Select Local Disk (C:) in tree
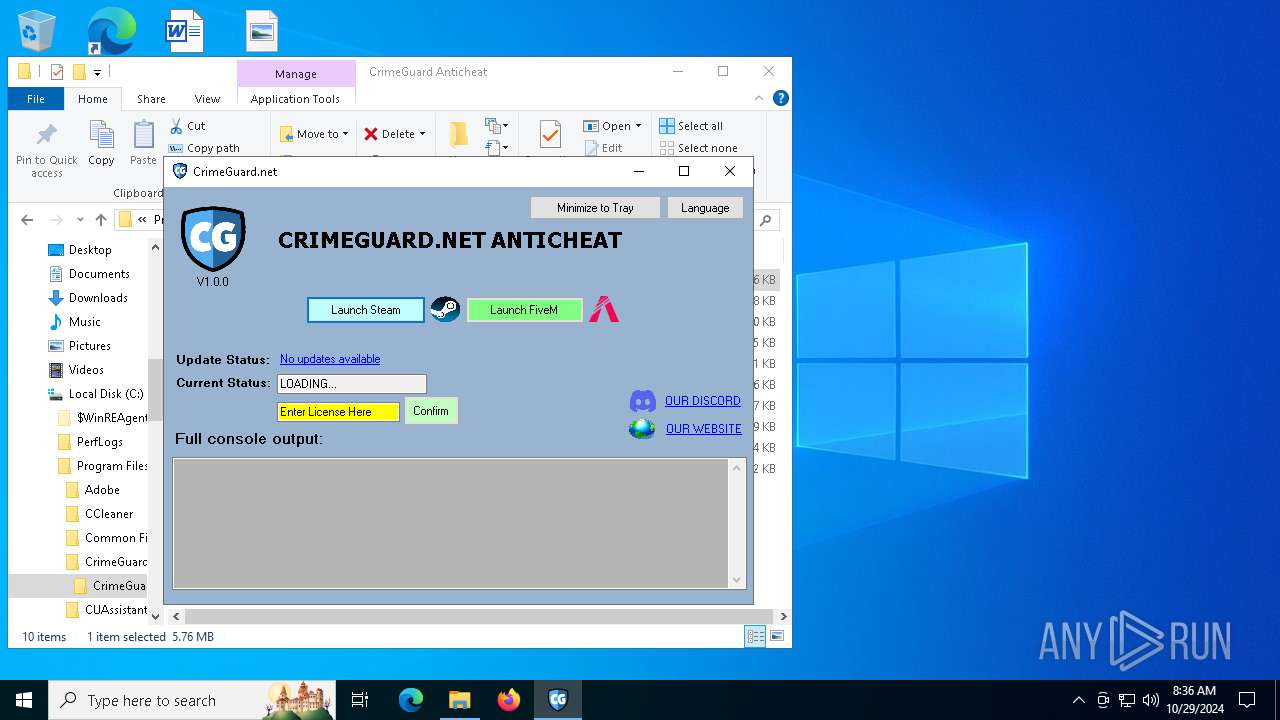The height and width of the screenshot is (720, 1280). [106, 394]
